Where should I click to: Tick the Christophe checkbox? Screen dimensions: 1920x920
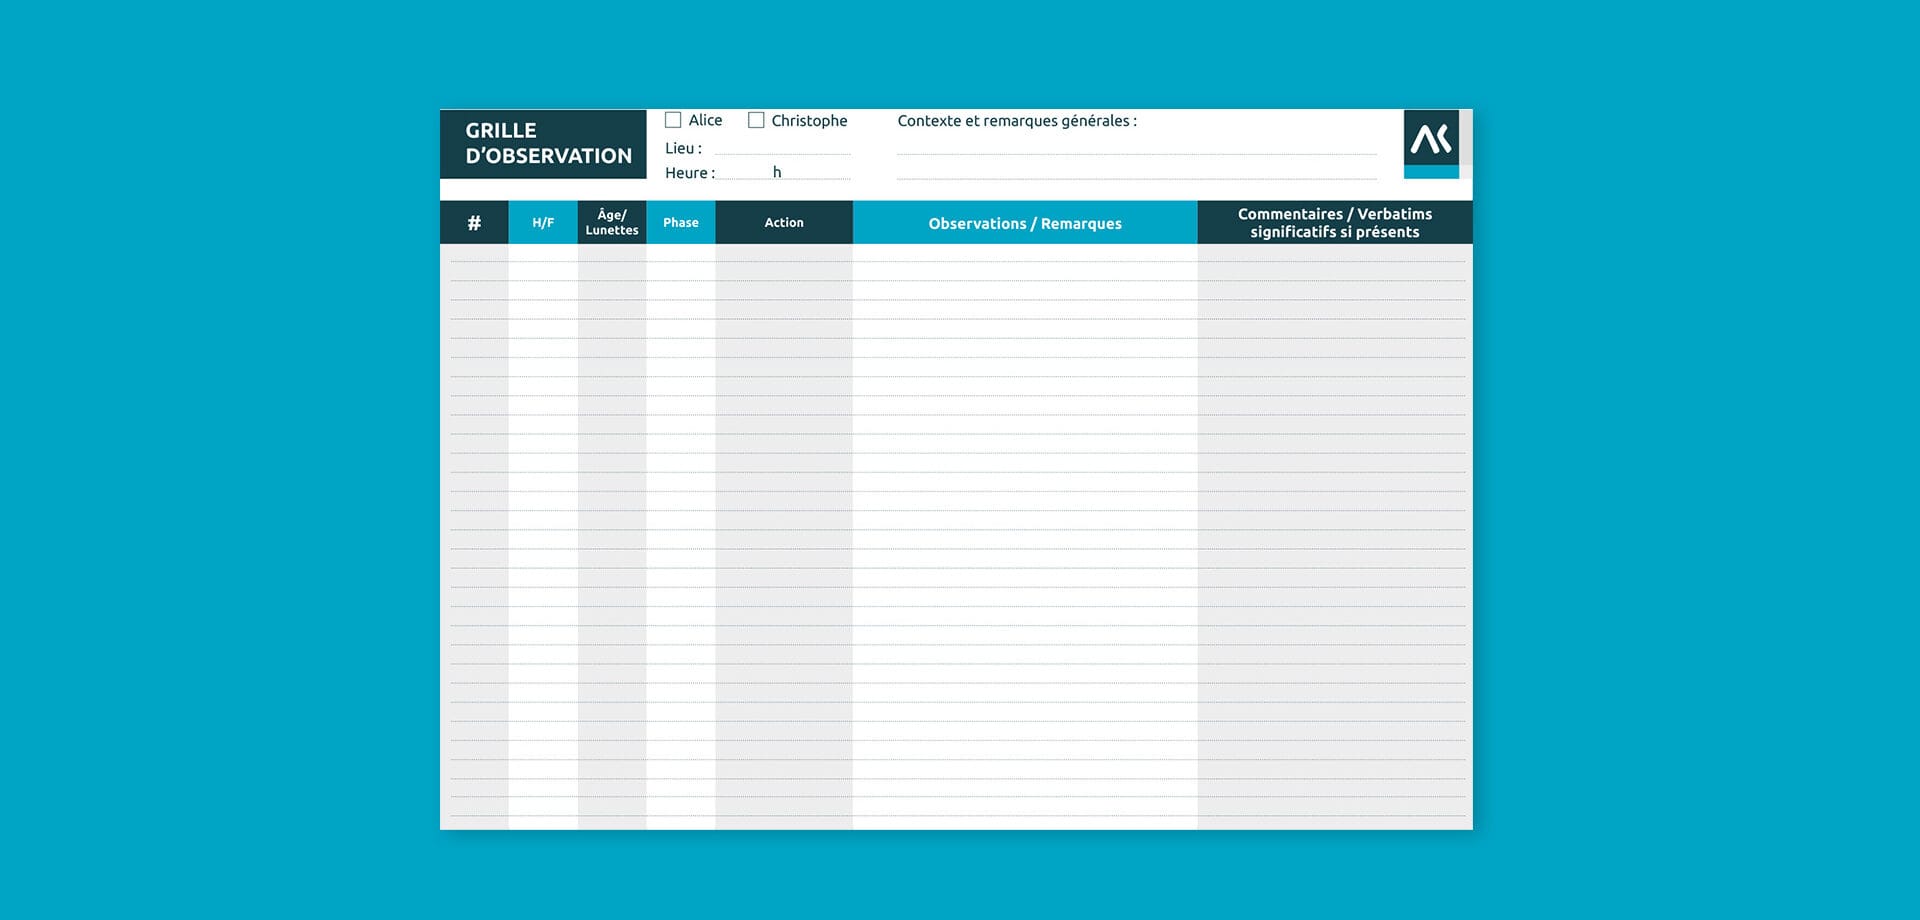pyautogui.click(x=756, y=120)
